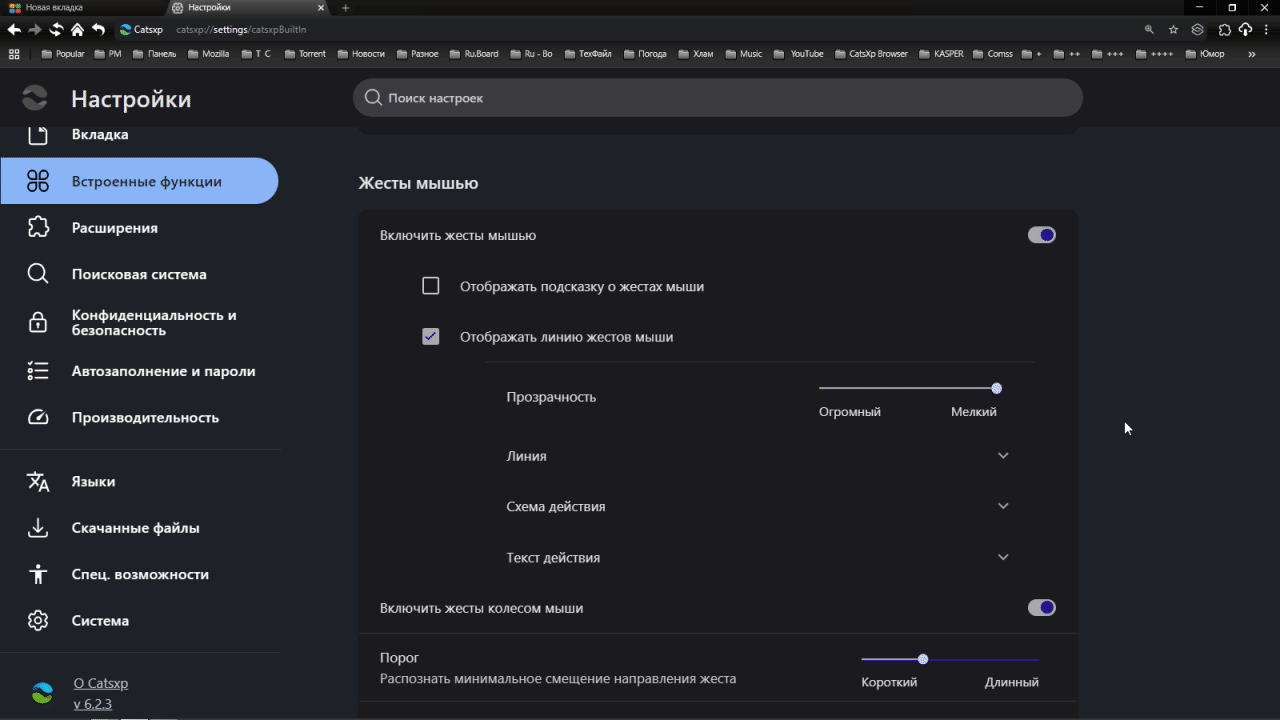Click the Длинный label under Порог slider
1280x720 pixels.
coord(1012,682)
